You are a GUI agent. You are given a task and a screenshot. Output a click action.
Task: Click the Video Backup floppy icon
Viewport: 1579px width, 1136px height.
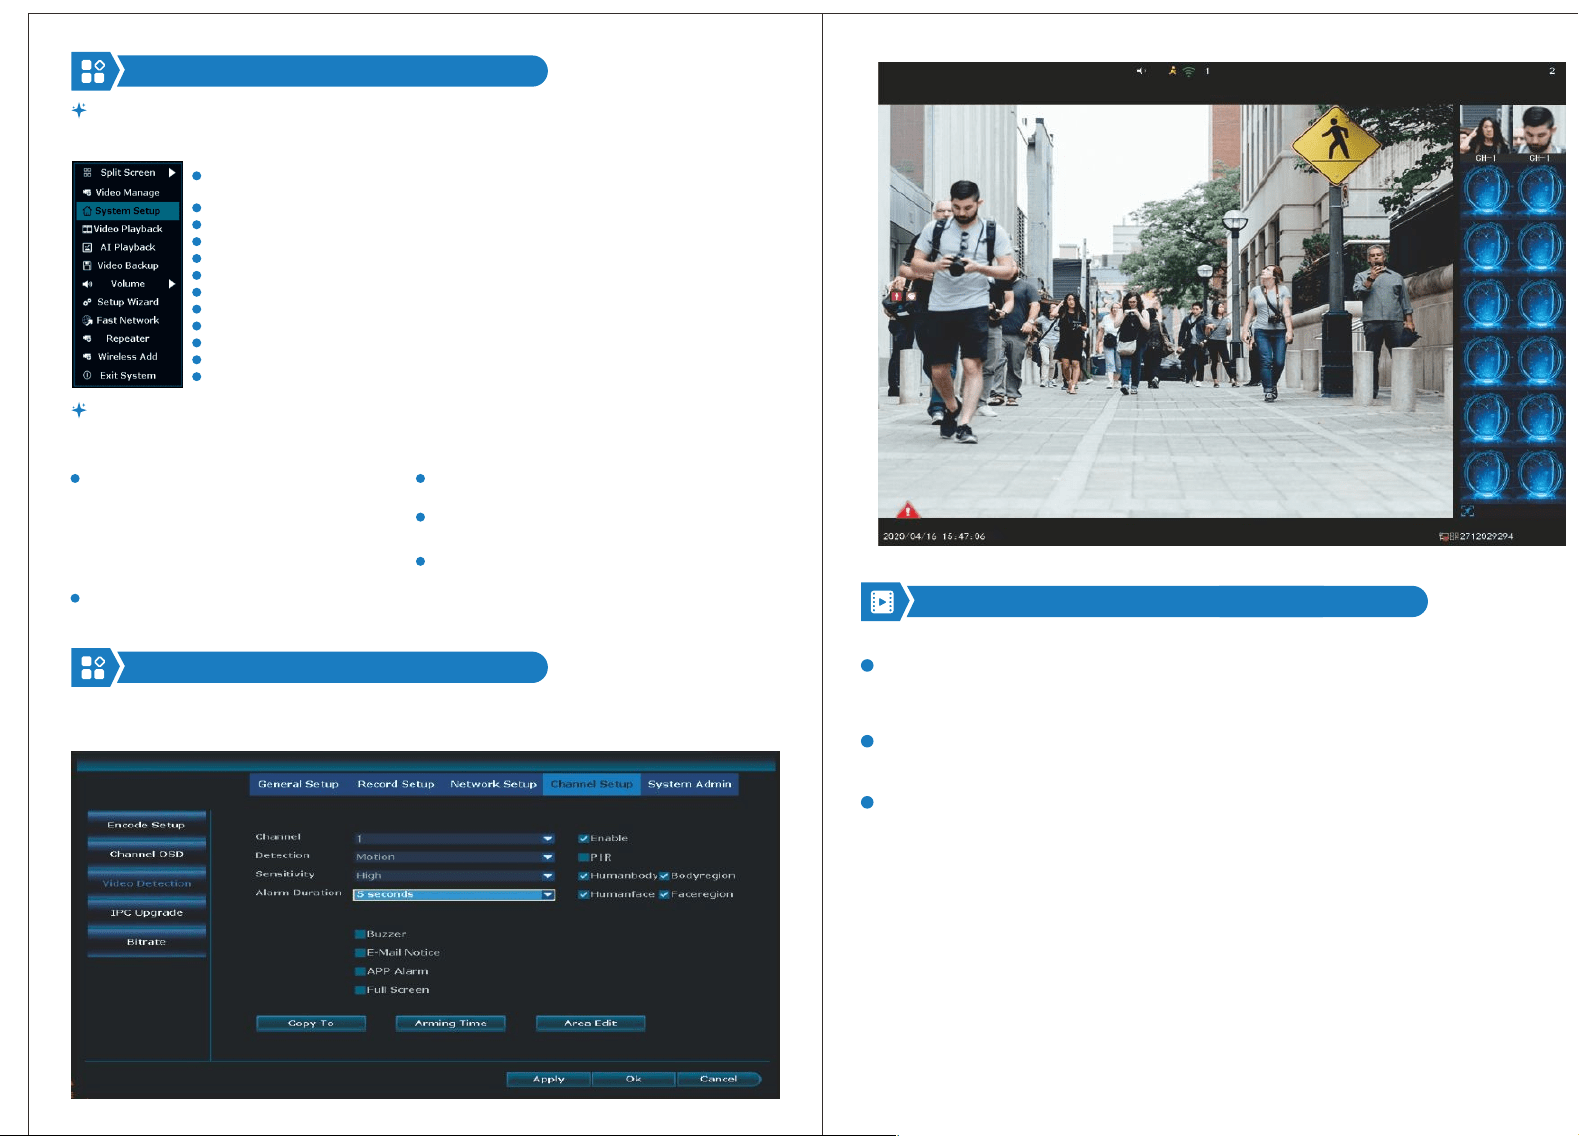point(87,266)
